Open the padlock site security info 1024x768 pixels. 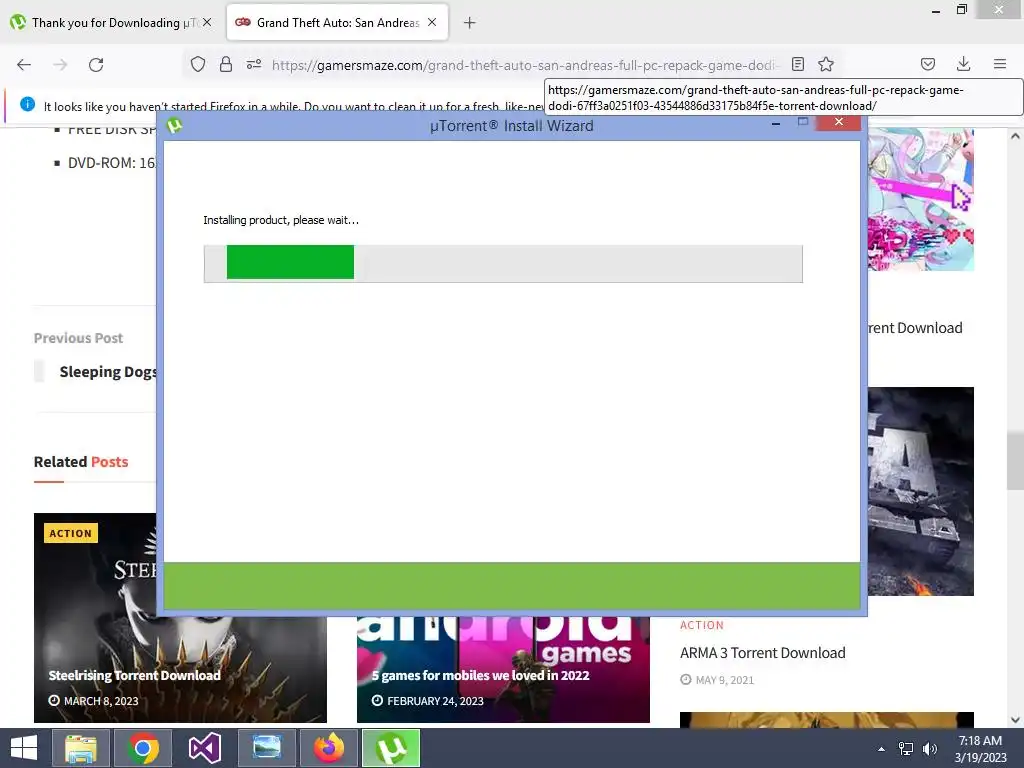pyautogui.click(x=226, y=64)
